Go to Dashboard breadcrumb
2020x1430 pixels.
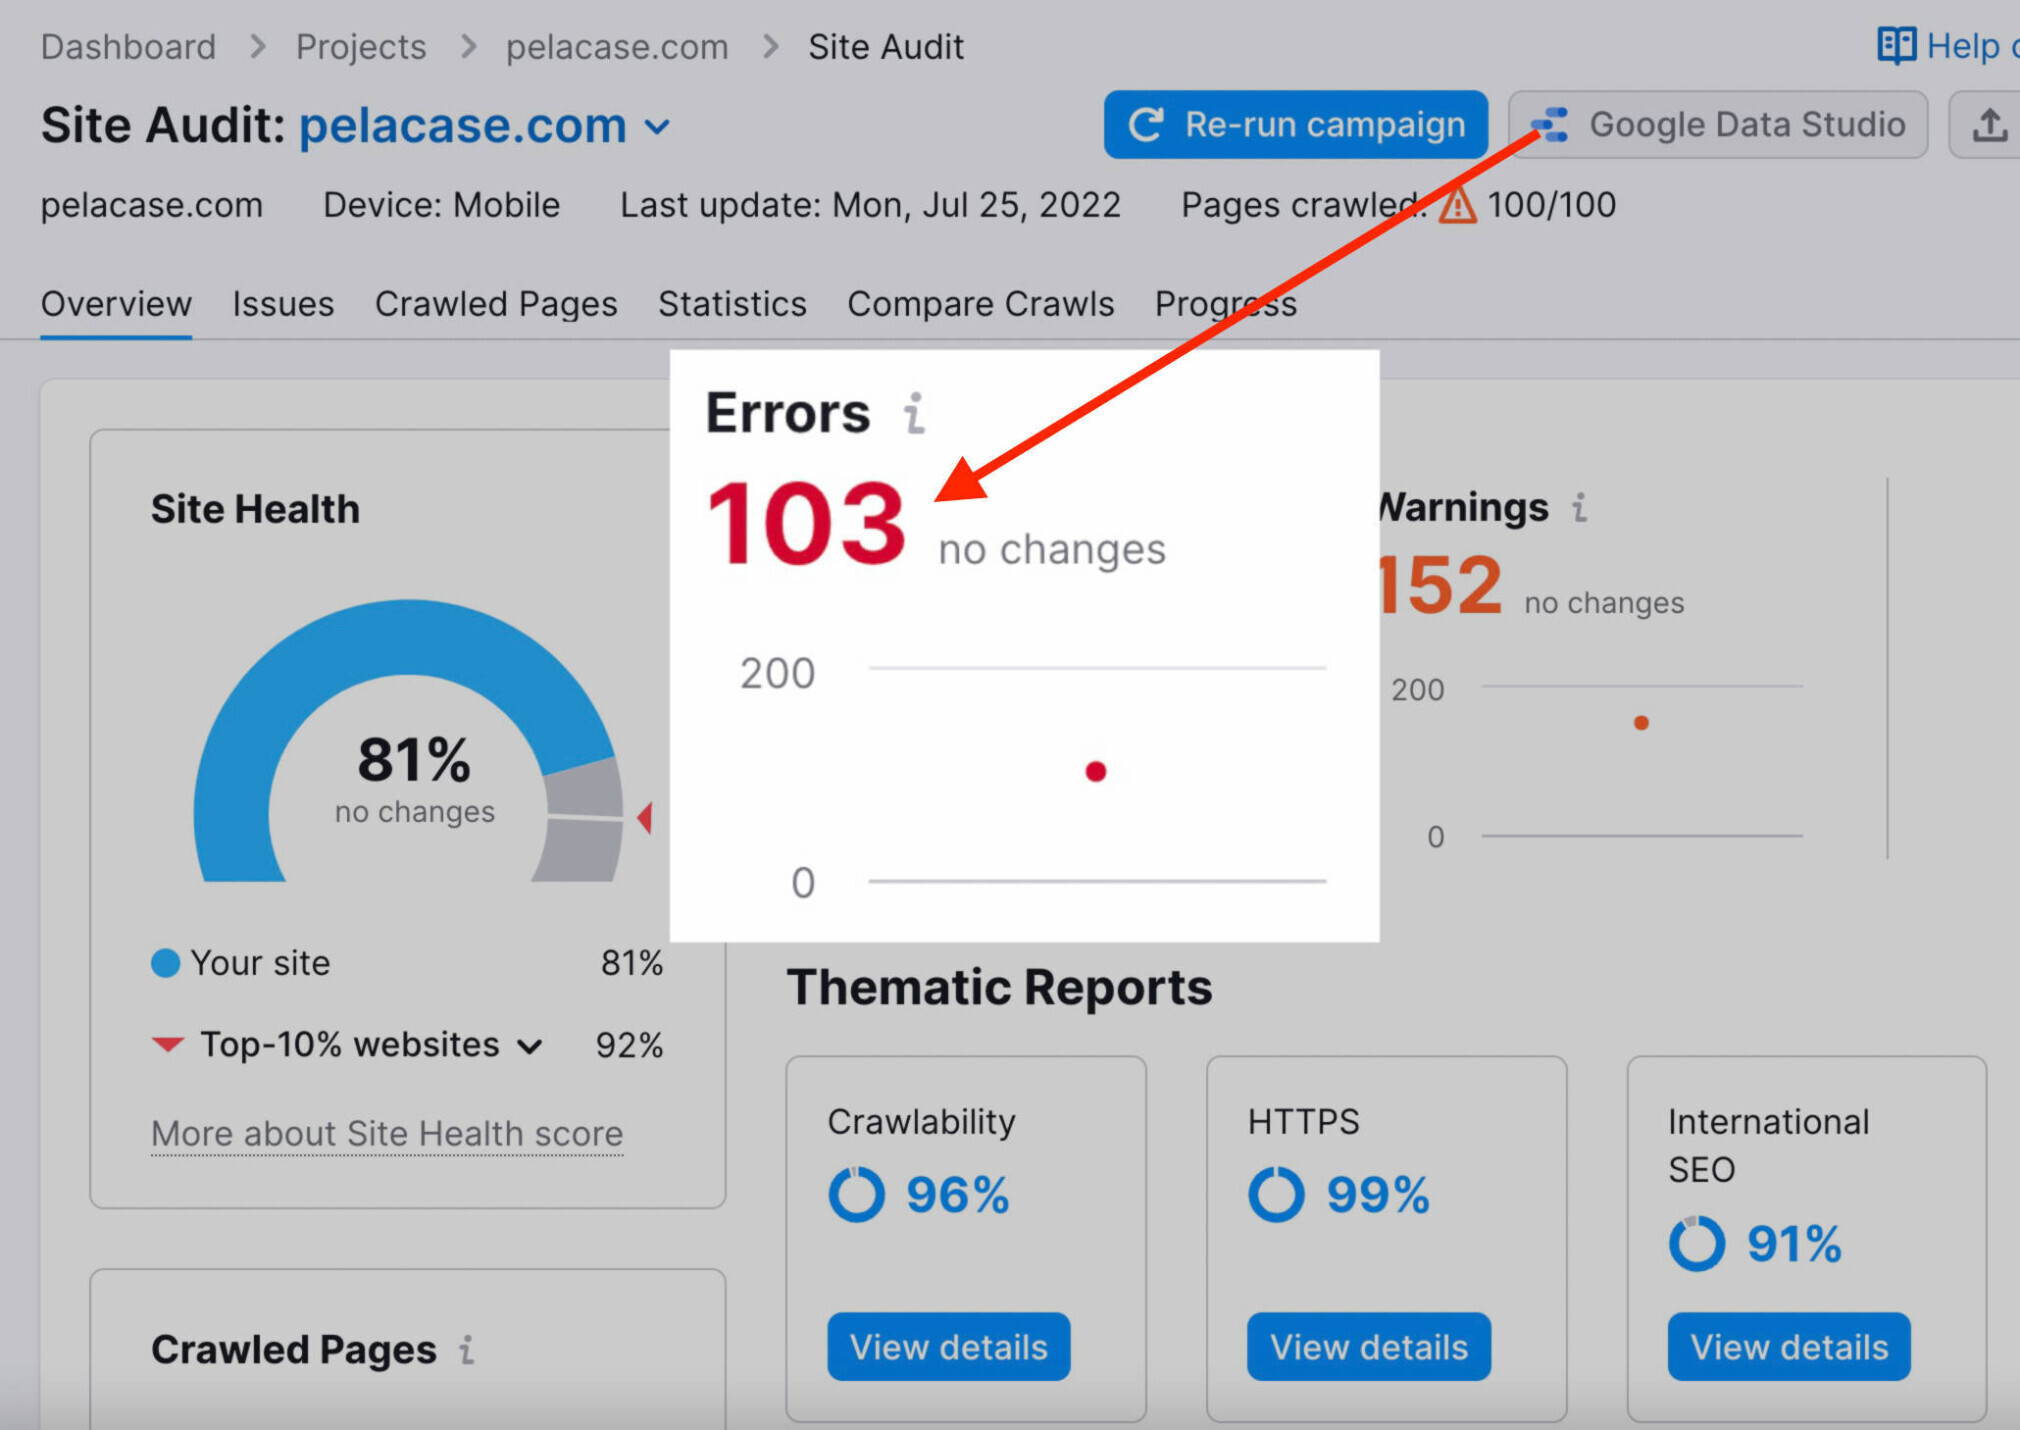pyautogui.click(x=128, y=47)
